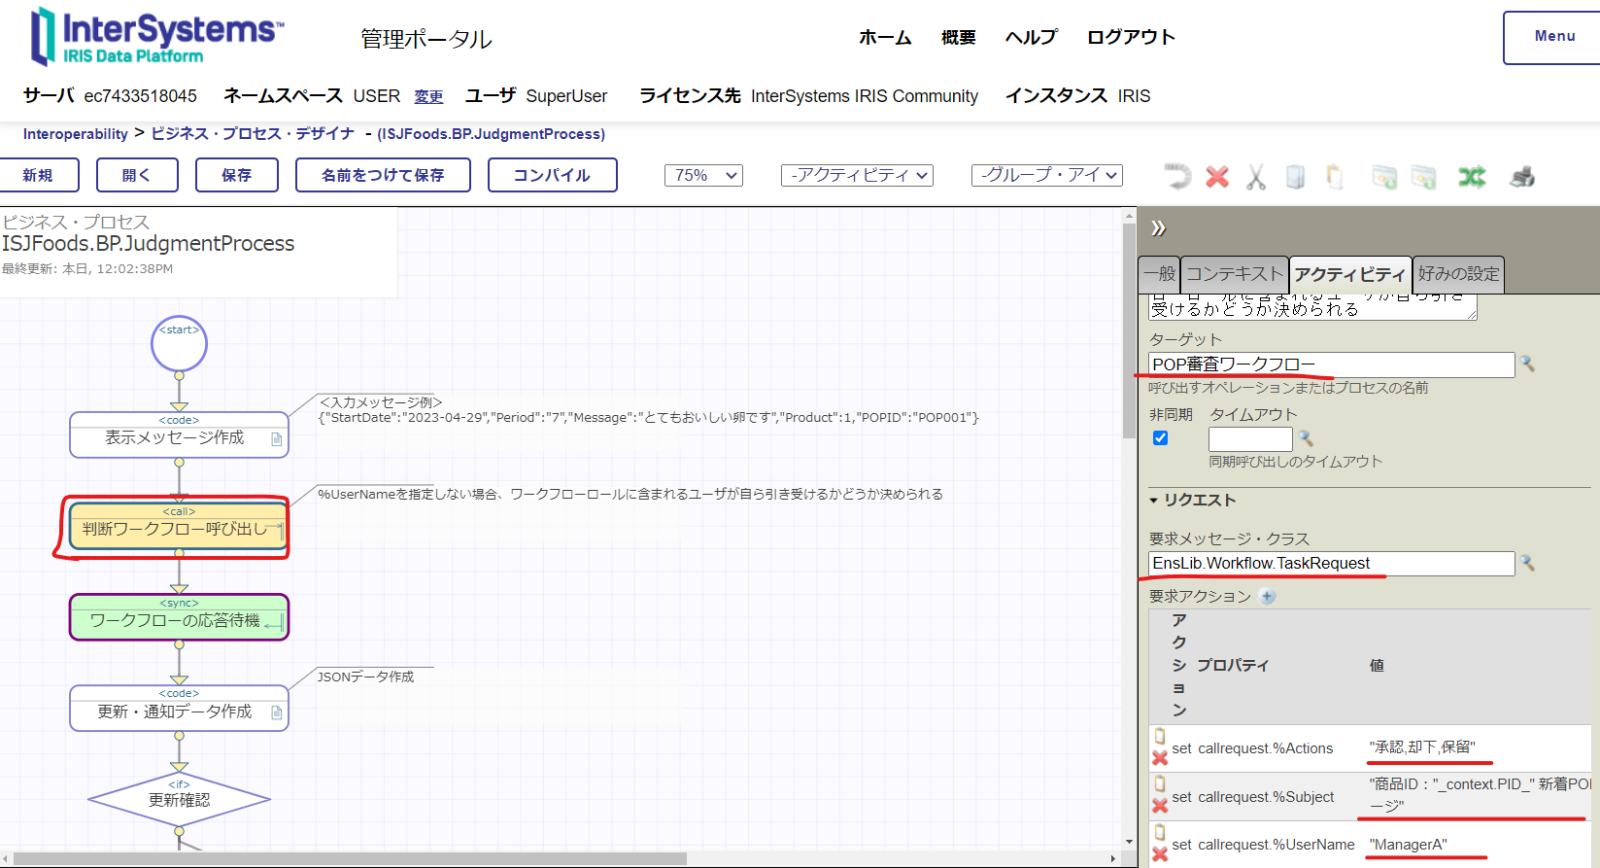The height and width of the screenshot is (868, 1600).
Task: Uncheck the 非同期 checkbox
Action: (1161, 438)
